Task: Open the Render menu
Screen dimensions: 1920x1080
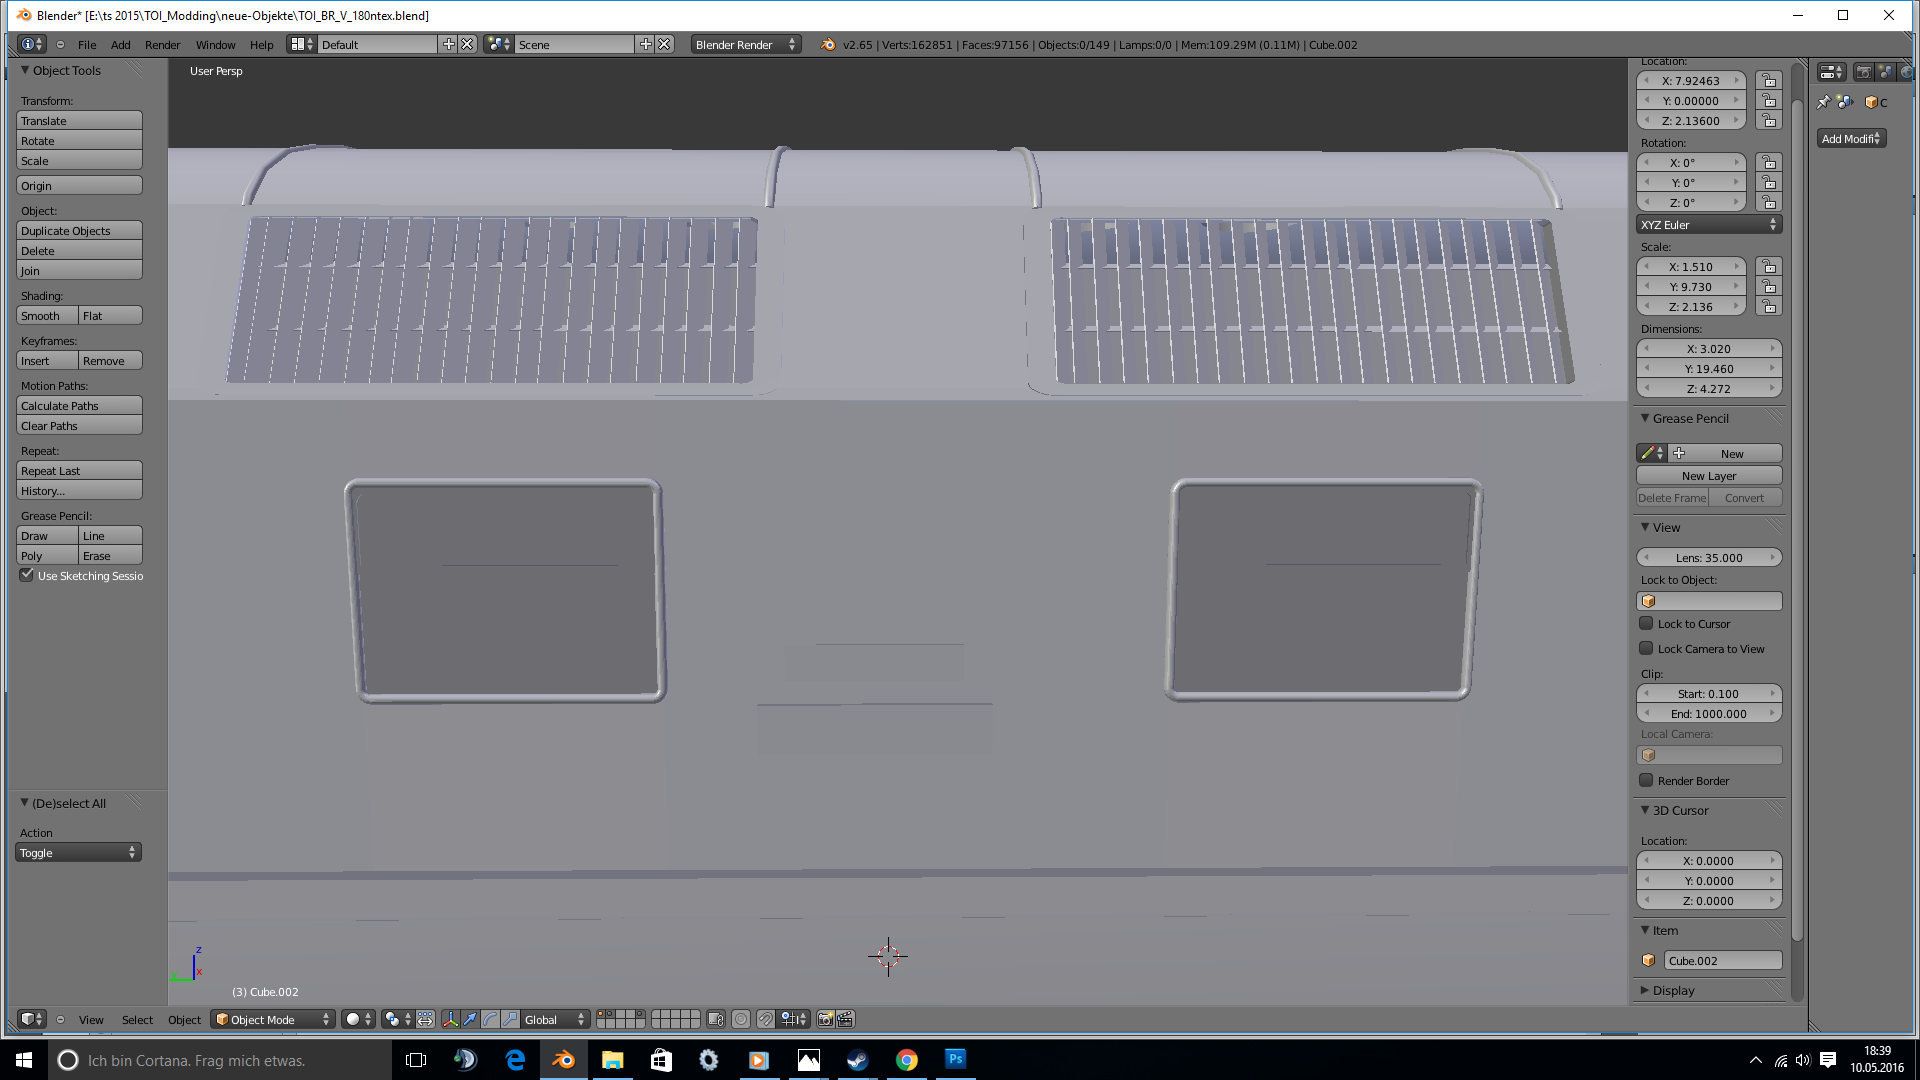Action: [x=162, y=45]
